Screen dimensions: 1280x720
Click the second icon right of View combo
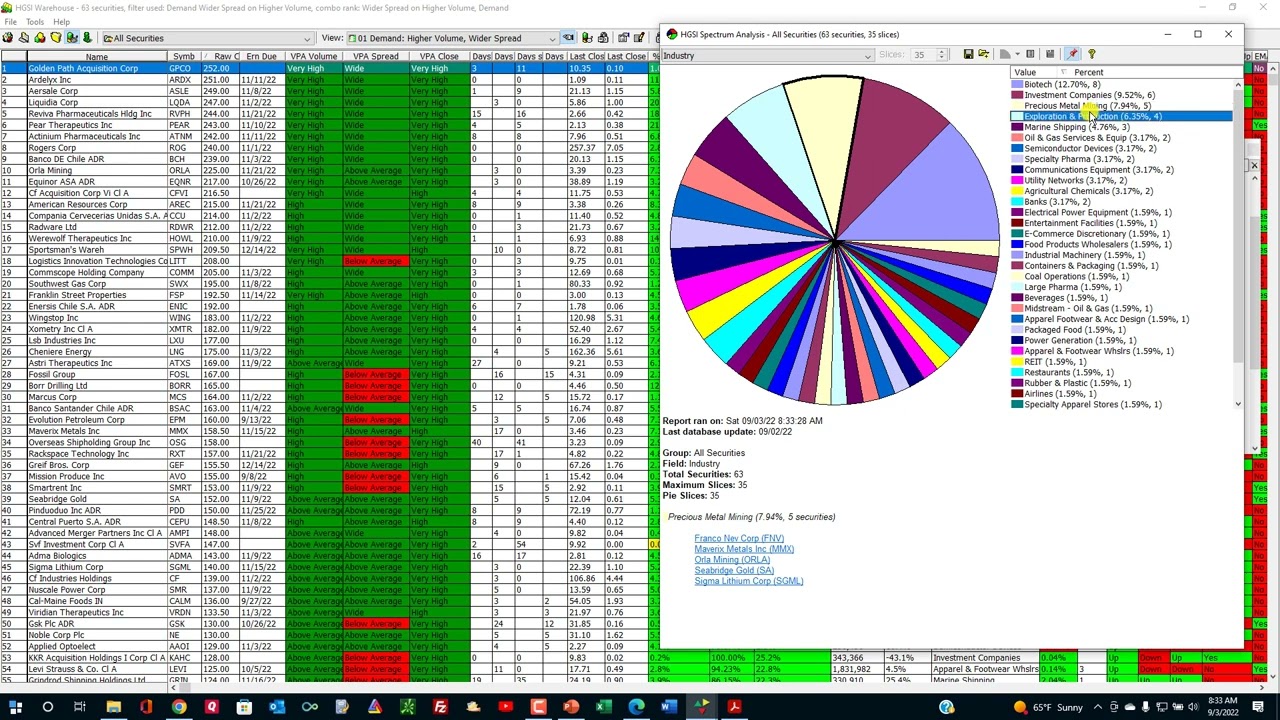click(x=587, y=38)
